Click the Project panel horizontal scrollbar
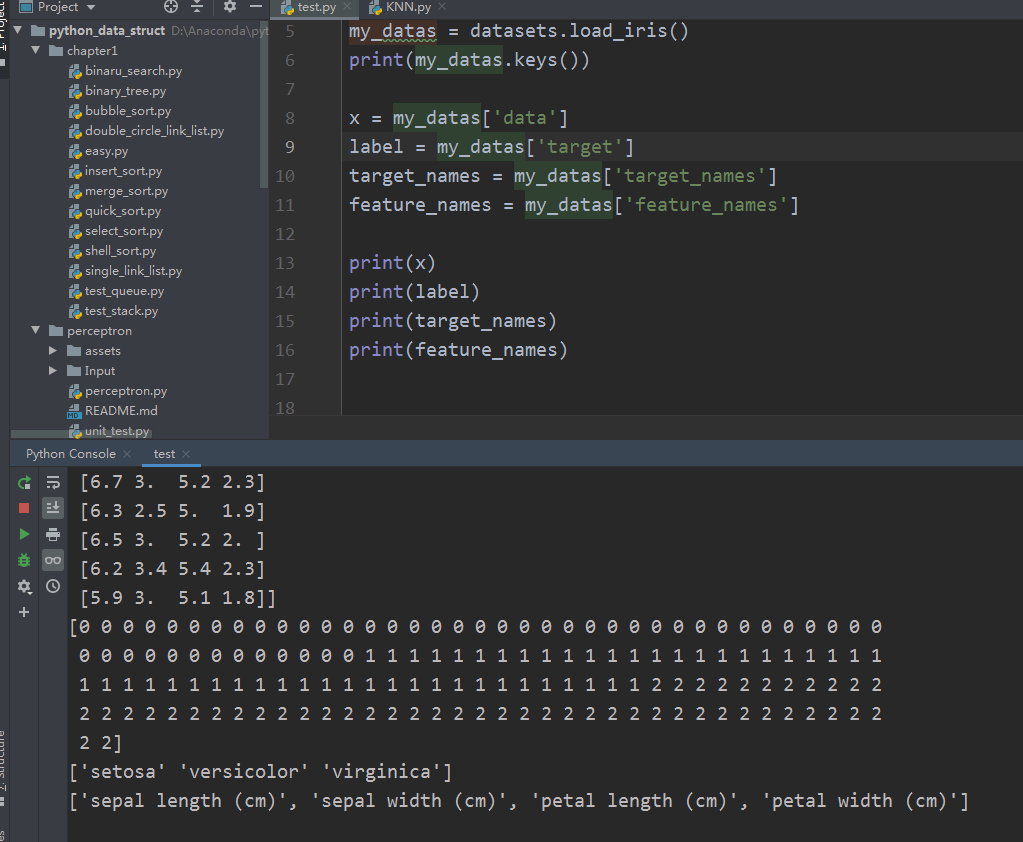1023x842 pixels. (82, 434)
